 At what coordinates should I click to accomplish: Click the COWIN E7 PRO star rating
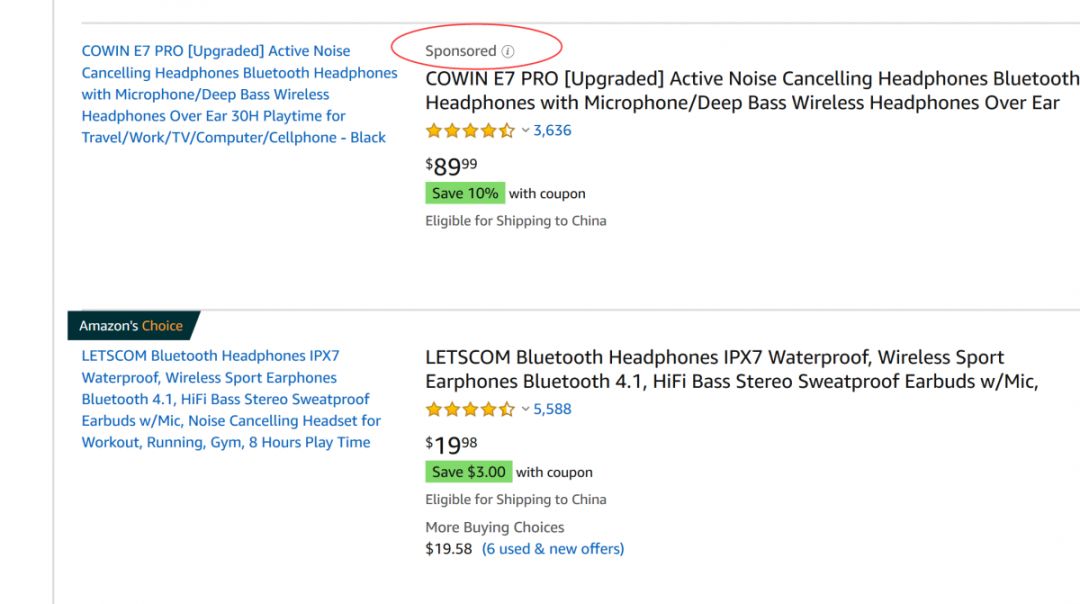470,130
